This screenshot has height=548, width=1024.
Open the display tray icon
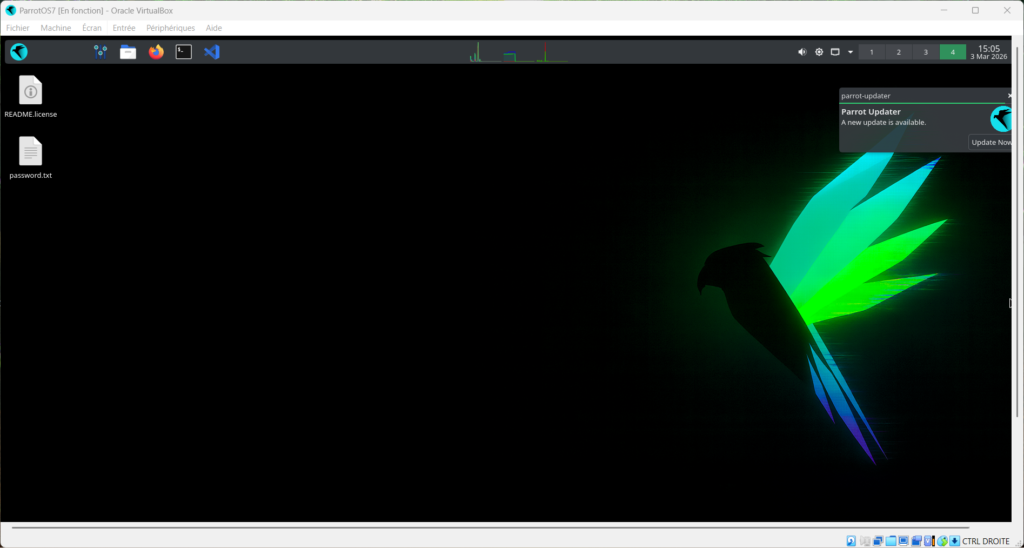[x=835, y=52]
